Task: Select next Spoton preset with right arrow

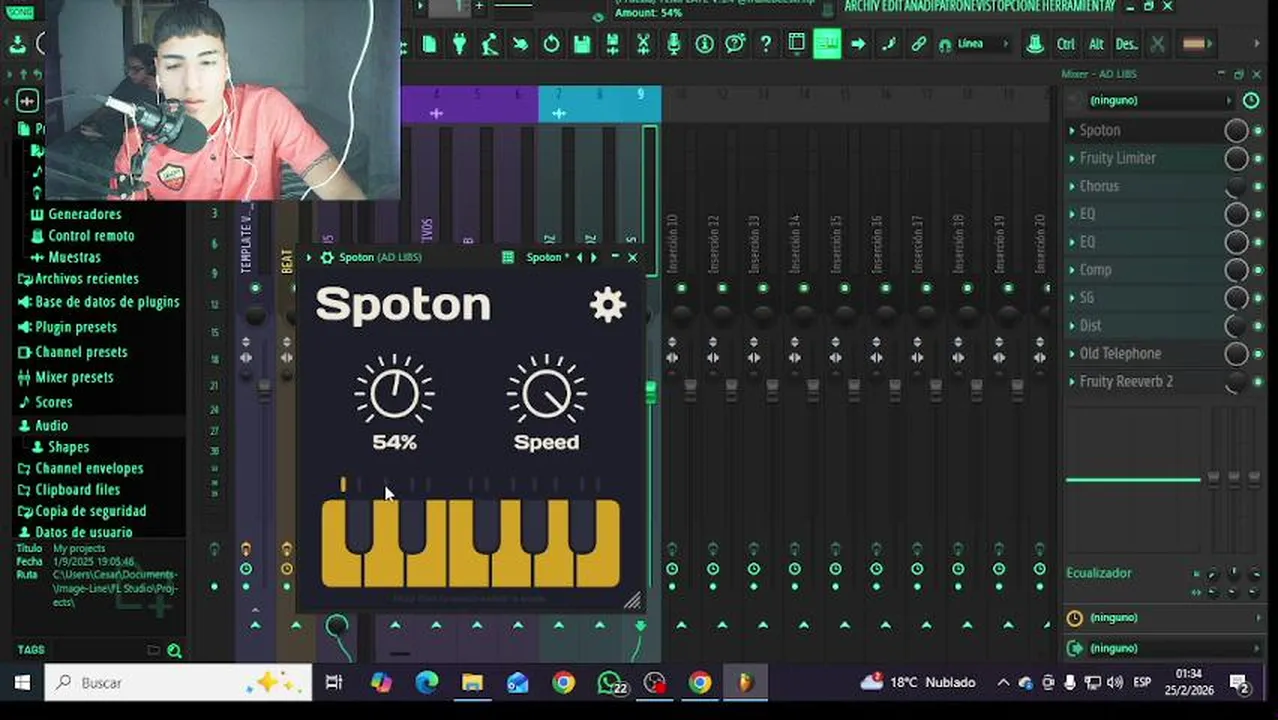Action: pyautogui.click(x=594, y=257)
